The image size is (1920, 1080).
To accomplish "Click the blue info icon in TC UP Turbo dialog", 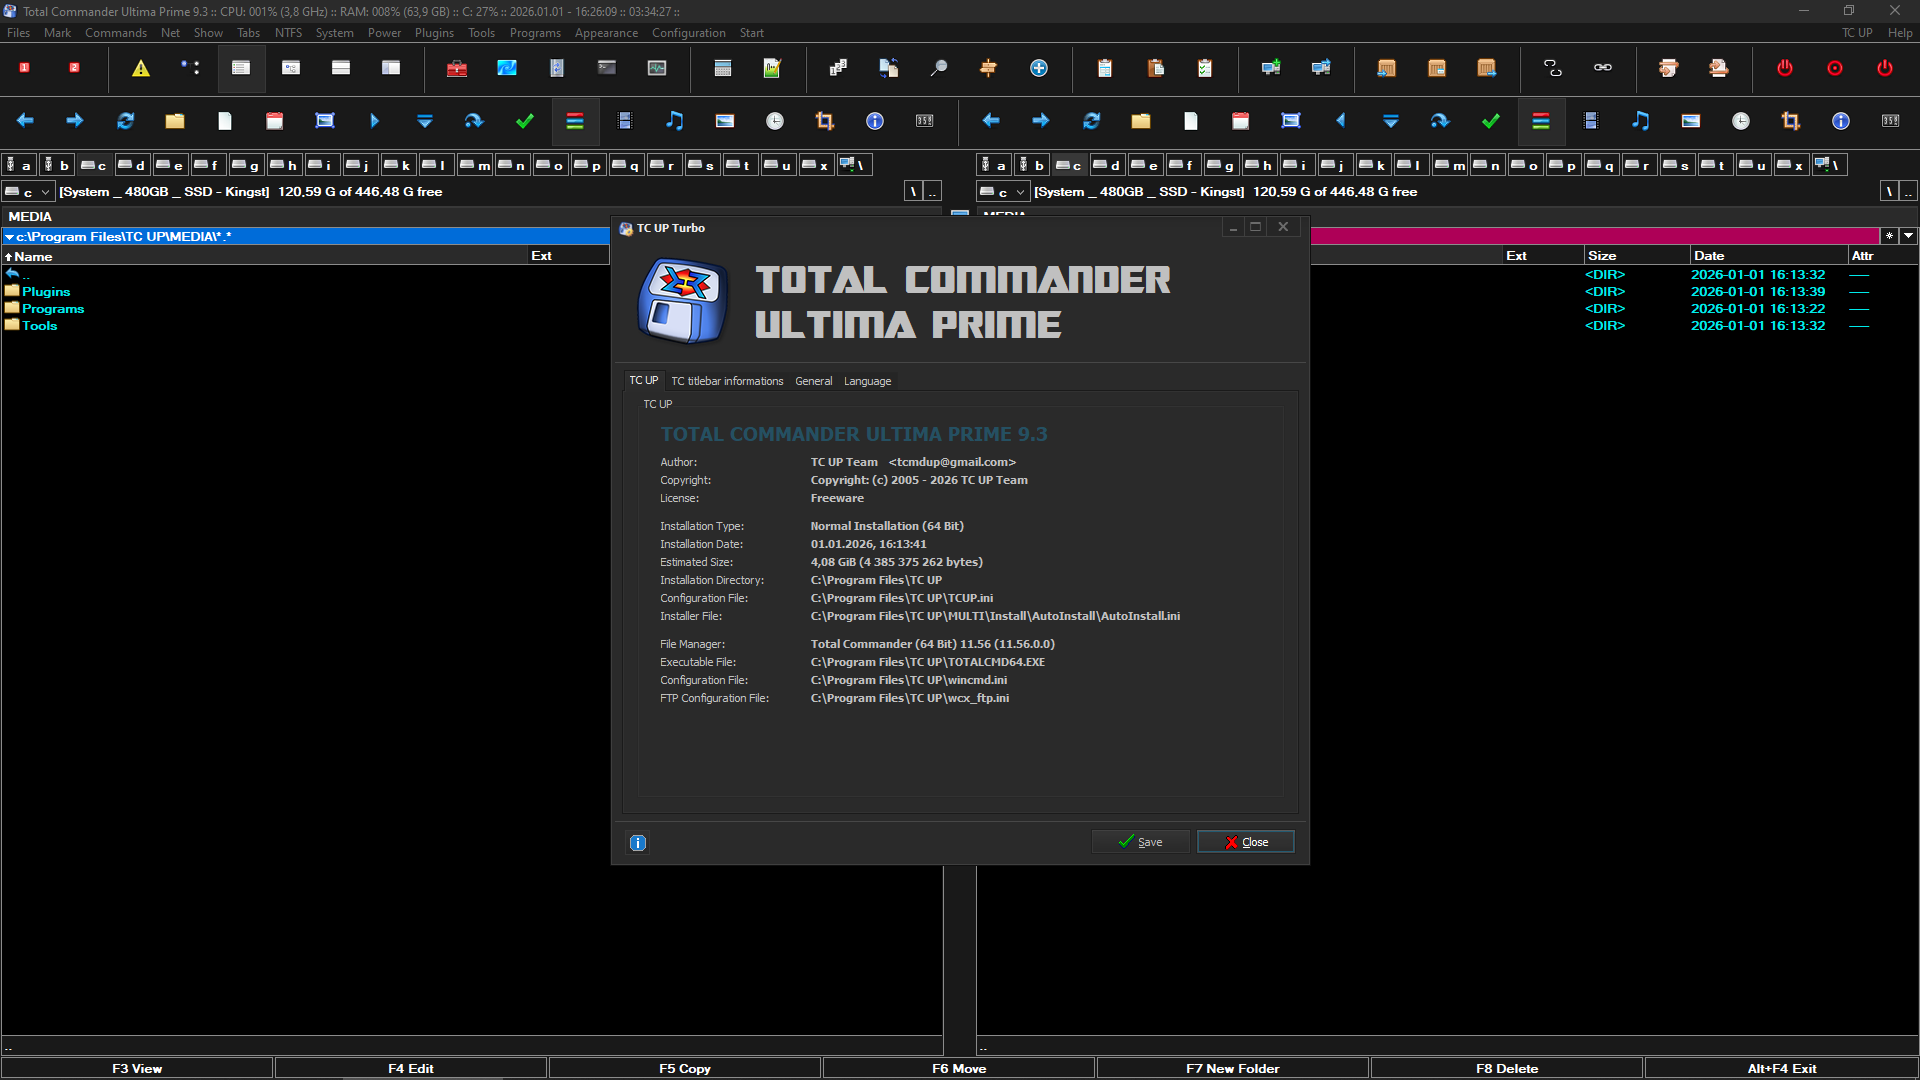I will coord(638,843).
